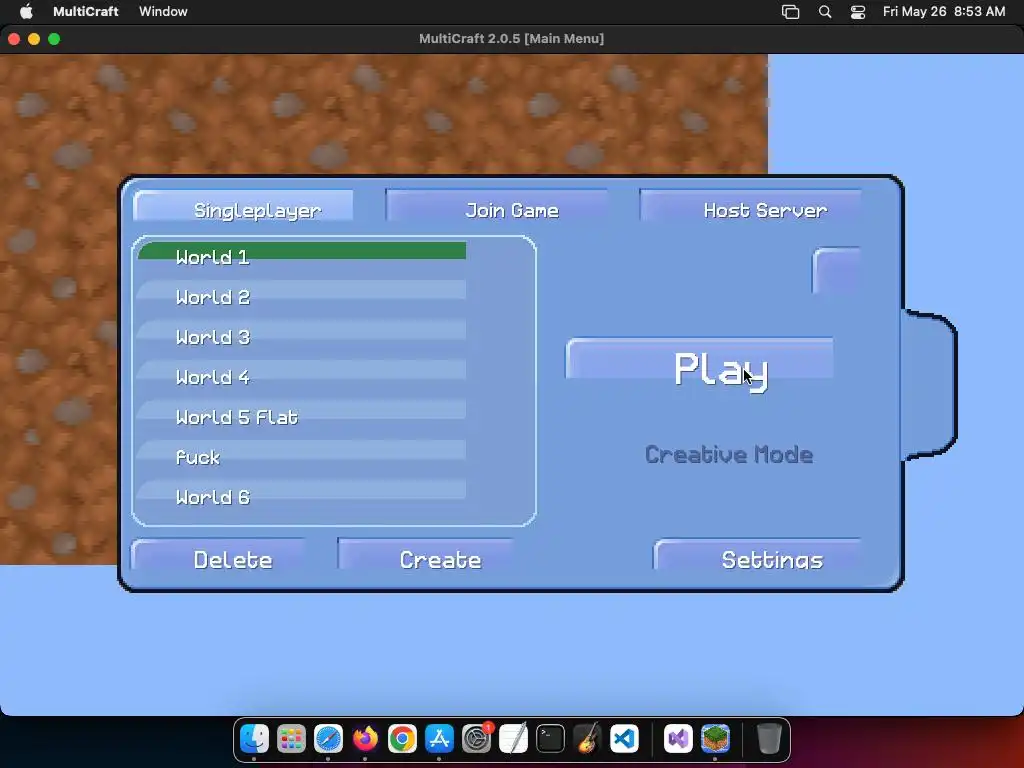This screenshot has height=768, width=1024.
Task: Open the Apple menu
Action: point(26,11)
